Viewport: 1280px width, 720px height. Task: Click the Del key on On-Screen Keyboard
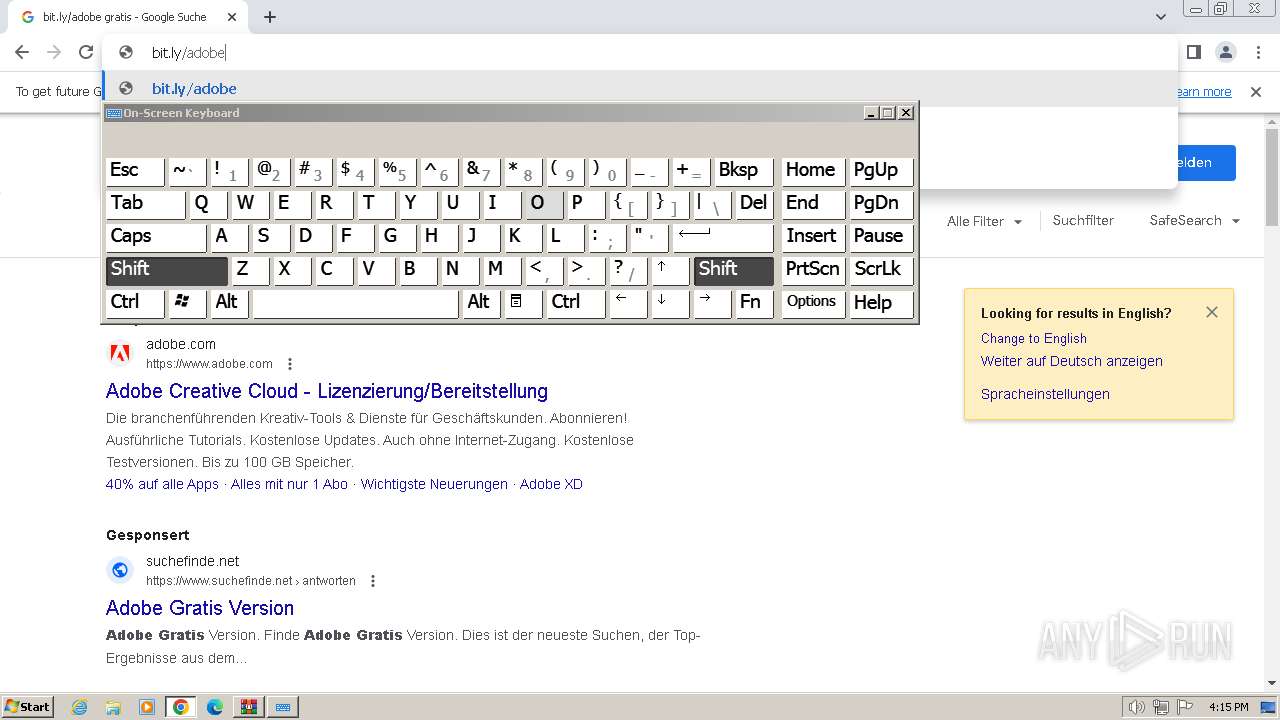point(754,204)
